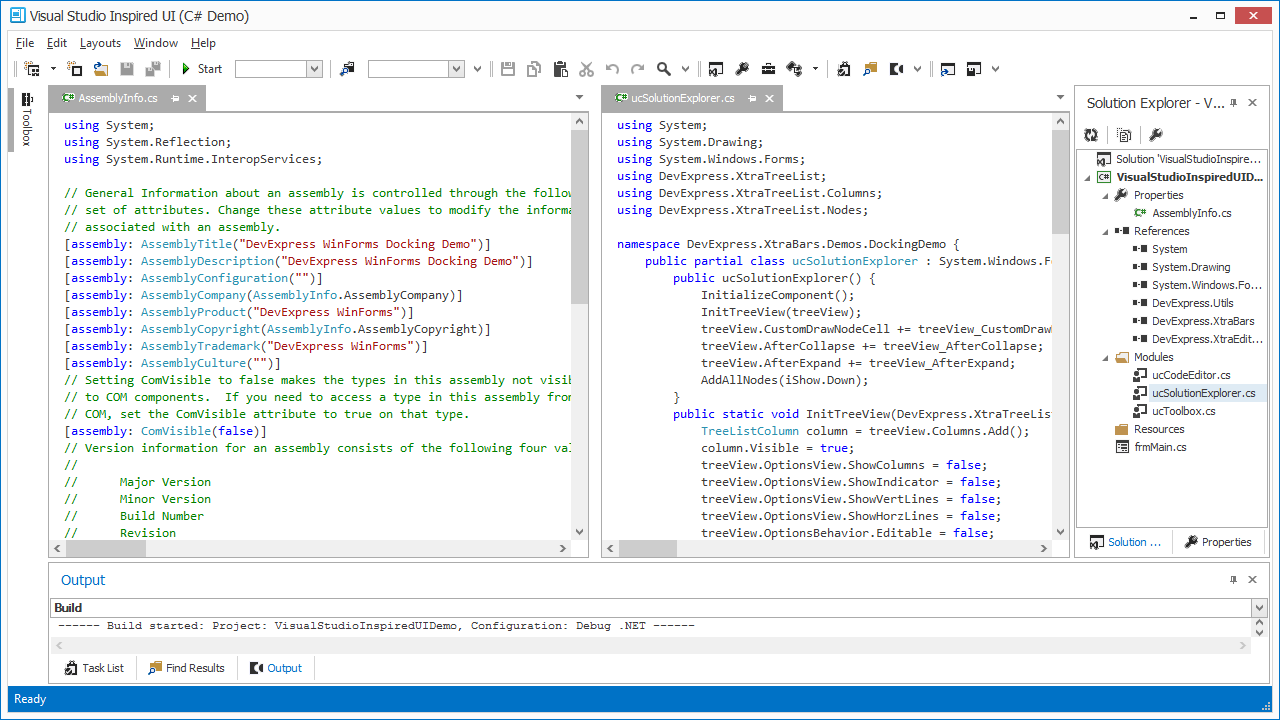
Task: Click the Find Results button at bottom
Action: tap(186, 667)
